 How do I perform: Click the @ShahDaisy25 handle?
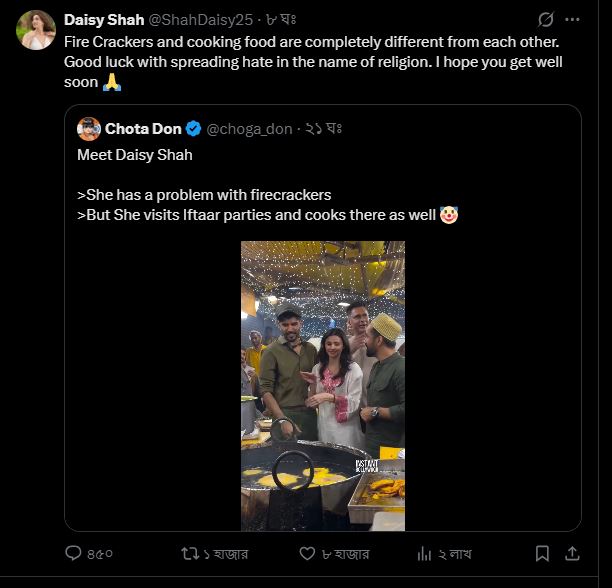[201, 20]
